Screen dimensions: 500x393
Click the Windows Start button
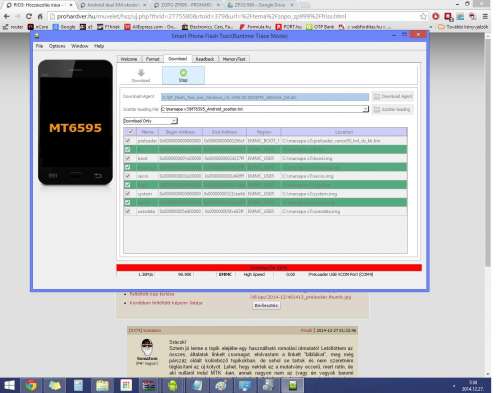click(9, 386)
